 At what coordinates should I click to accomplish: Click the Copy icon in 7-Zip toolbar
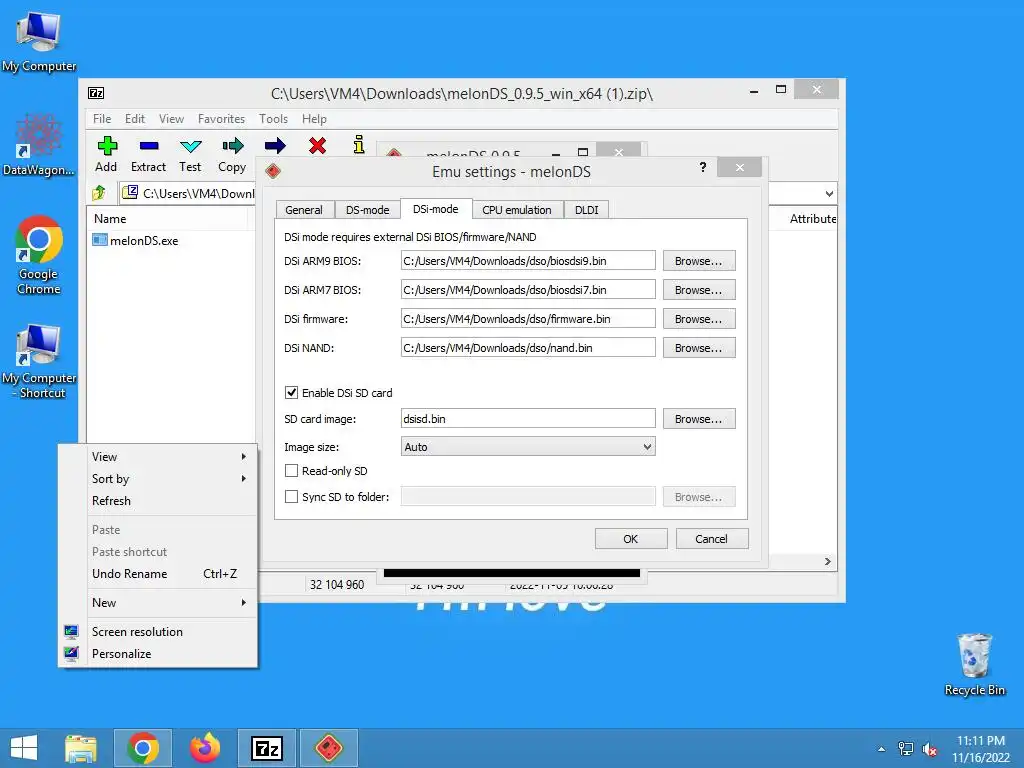coord(232,146)
